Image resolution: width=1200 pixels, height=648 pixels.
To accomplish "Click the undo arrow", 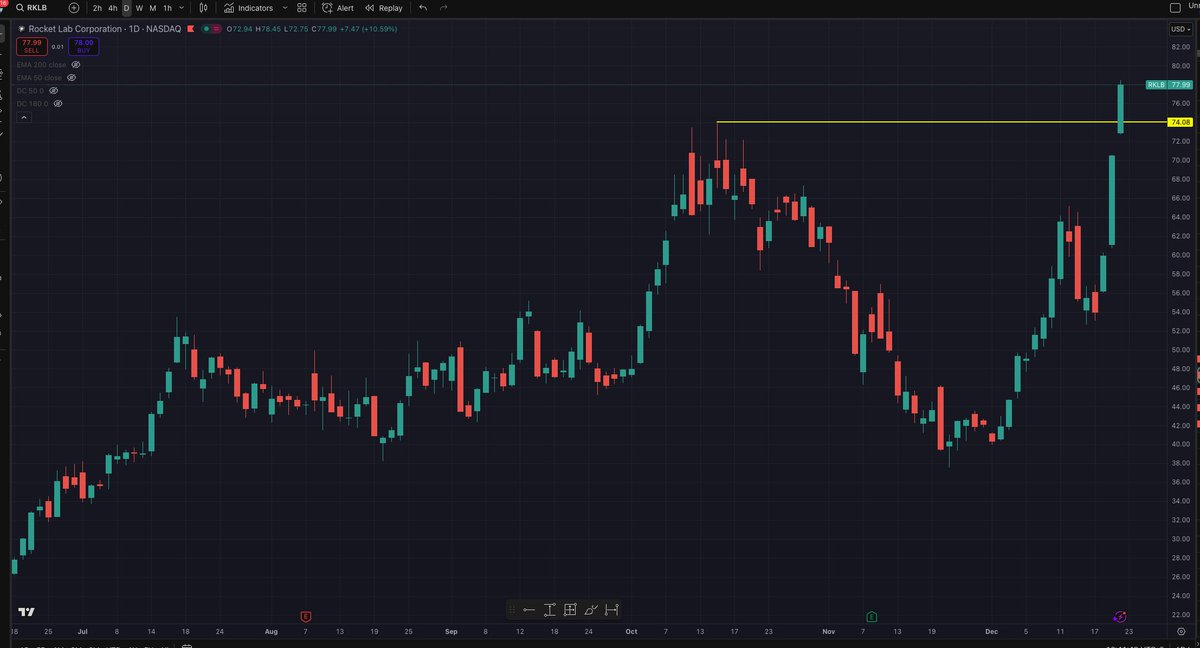I will [423, 8].
